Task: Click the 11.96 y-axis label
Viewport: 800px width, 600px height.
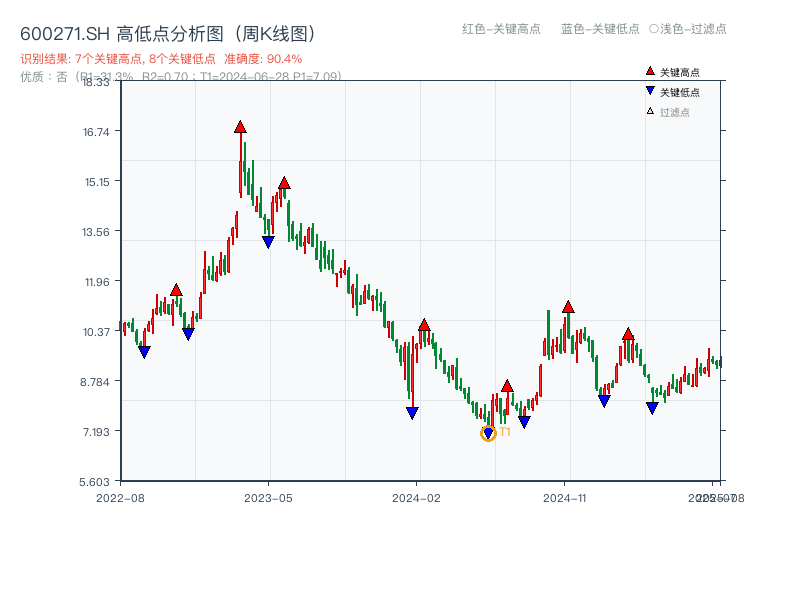Action: 97,282
